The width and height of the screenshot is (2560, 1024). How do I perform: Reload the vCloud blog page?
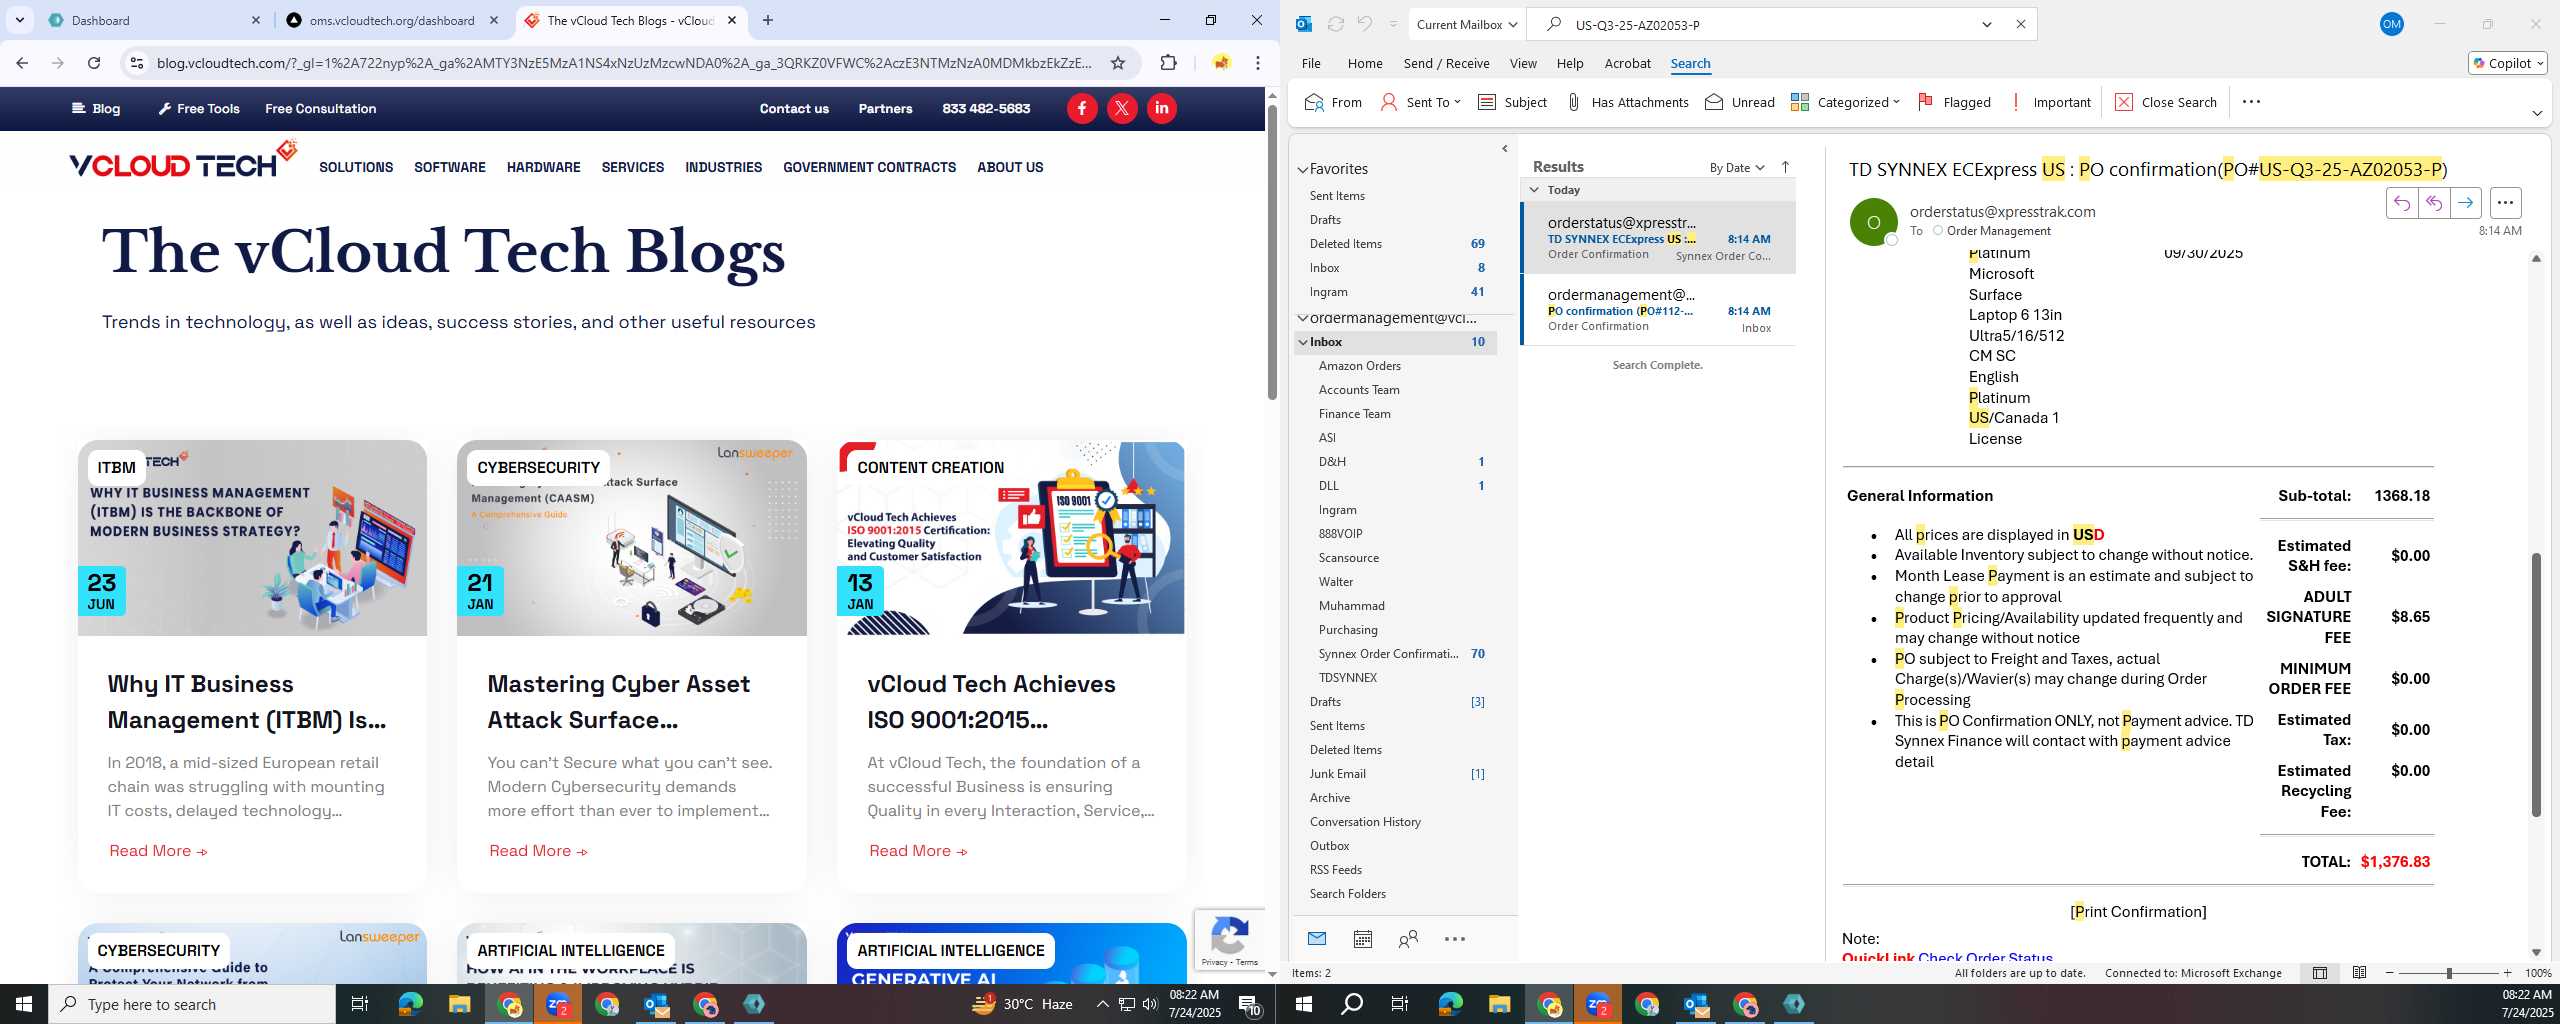point(94,63)
